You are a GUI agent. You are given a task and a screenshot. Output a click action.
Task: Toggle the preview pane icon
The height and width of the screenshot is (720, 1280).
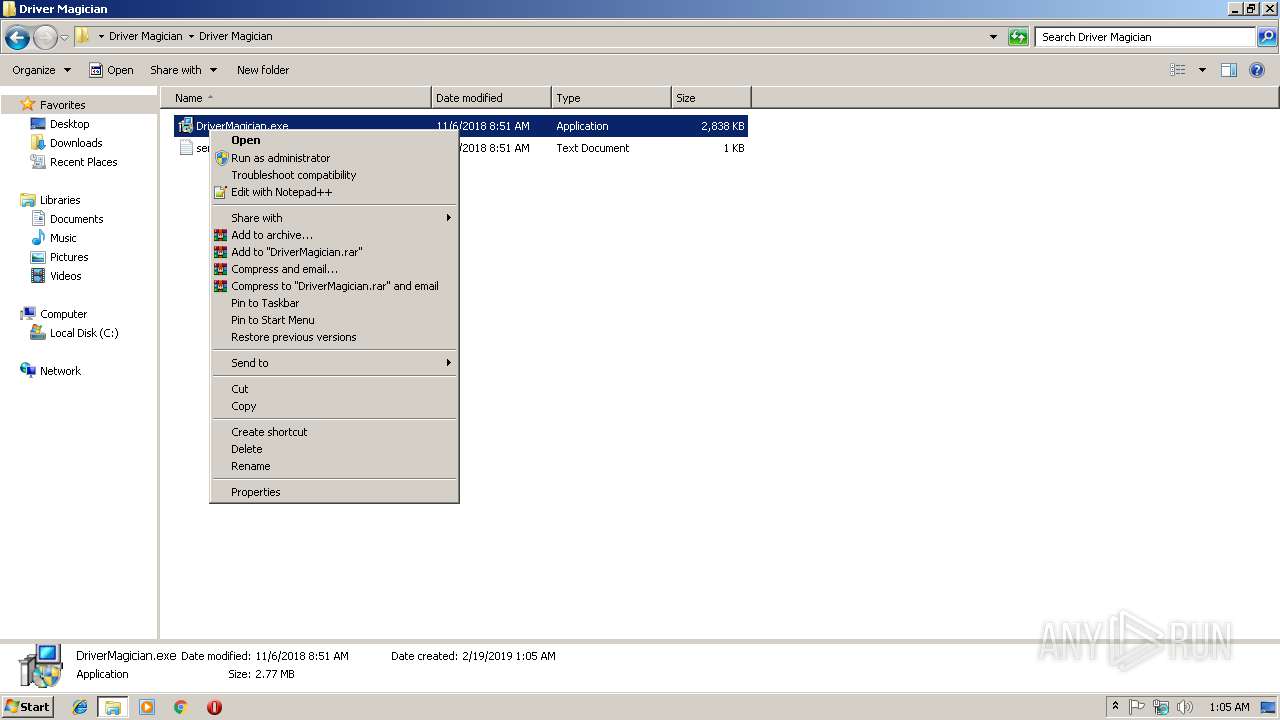pyautogui.click(x=1229, y=70)
